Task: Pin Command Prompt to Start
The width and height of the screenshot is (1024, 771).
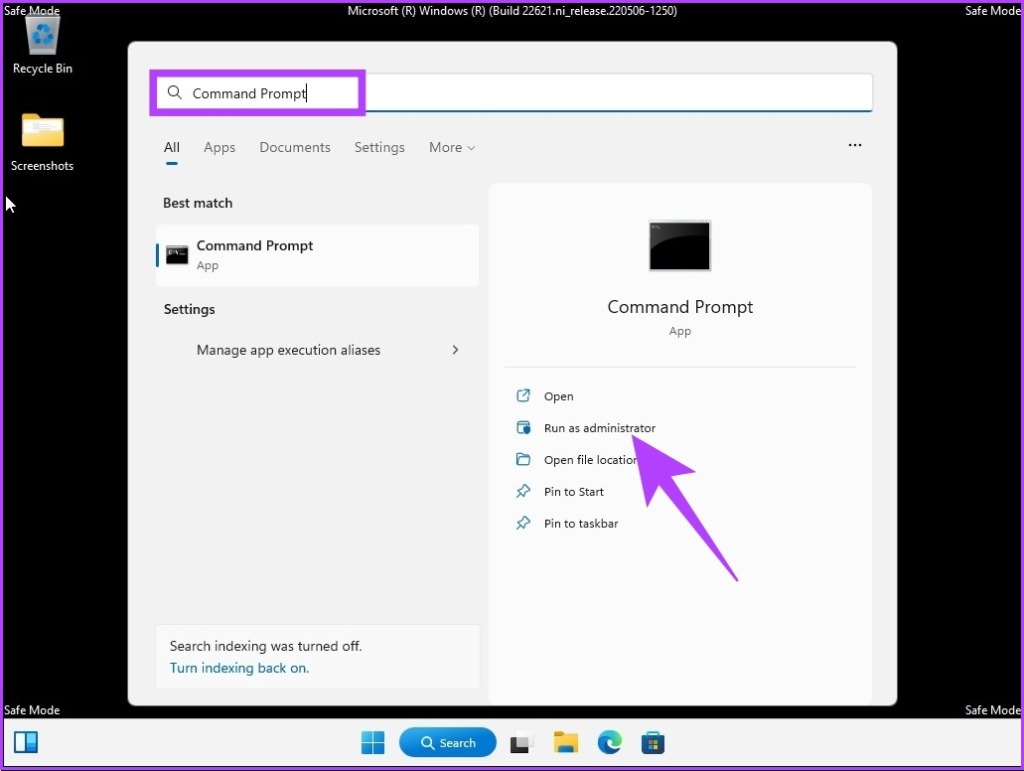Action: [x=573, y=492]
